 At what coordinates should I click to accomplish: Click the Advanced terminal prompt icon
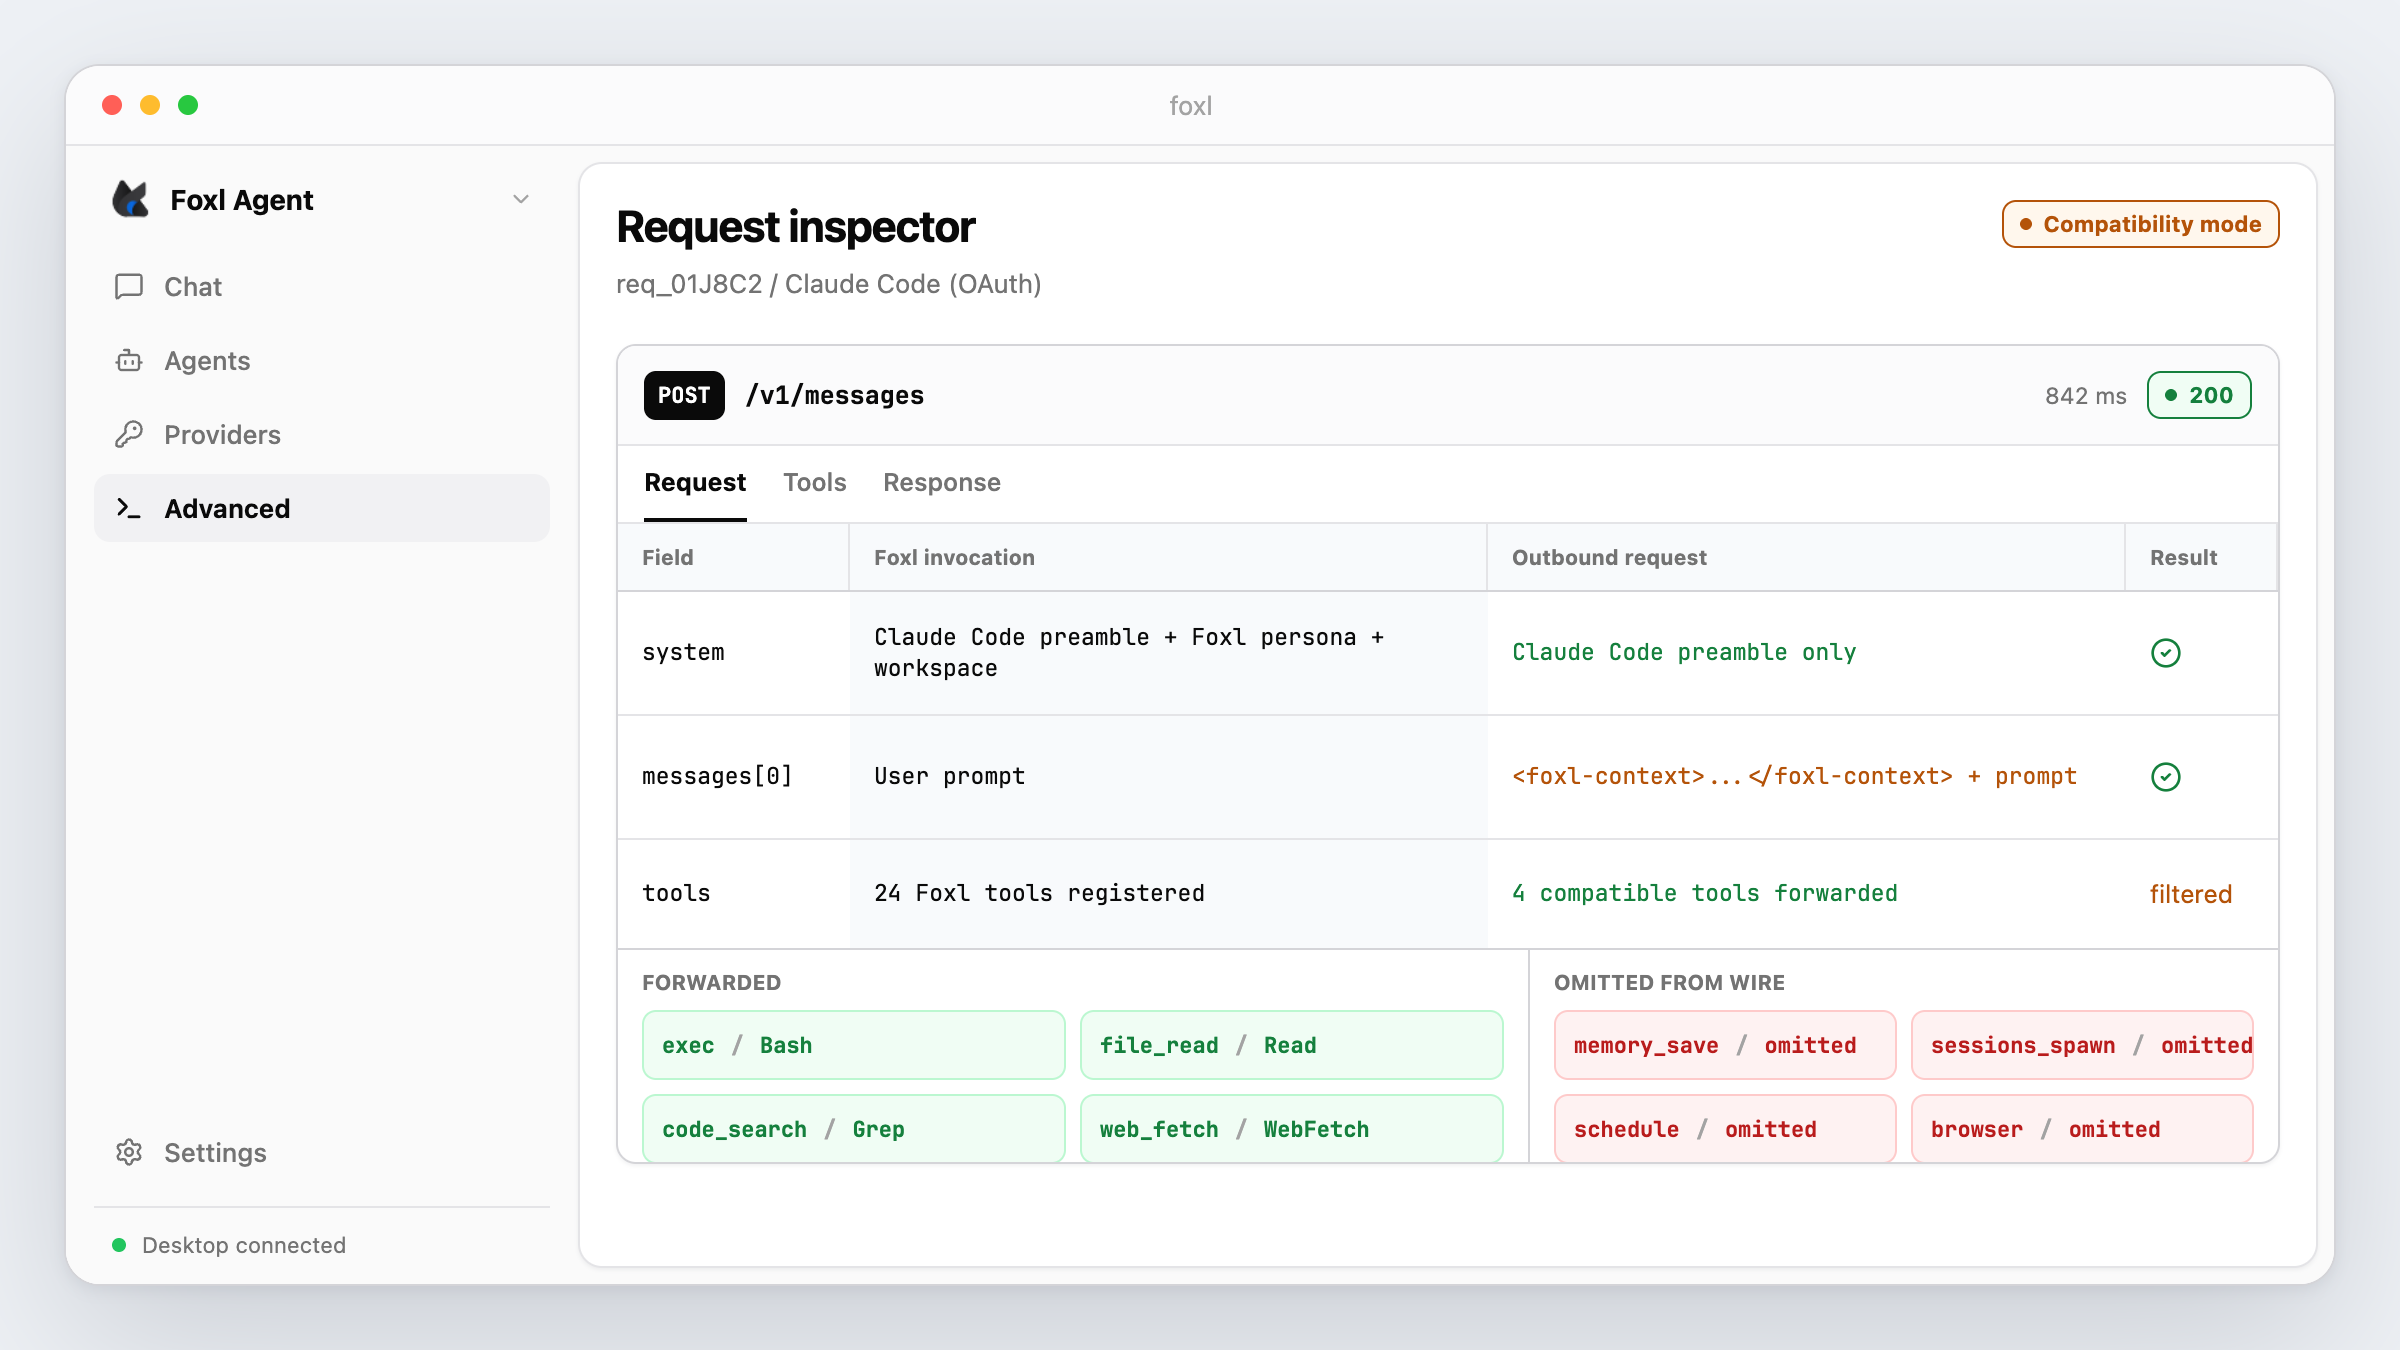coord(129,509)
